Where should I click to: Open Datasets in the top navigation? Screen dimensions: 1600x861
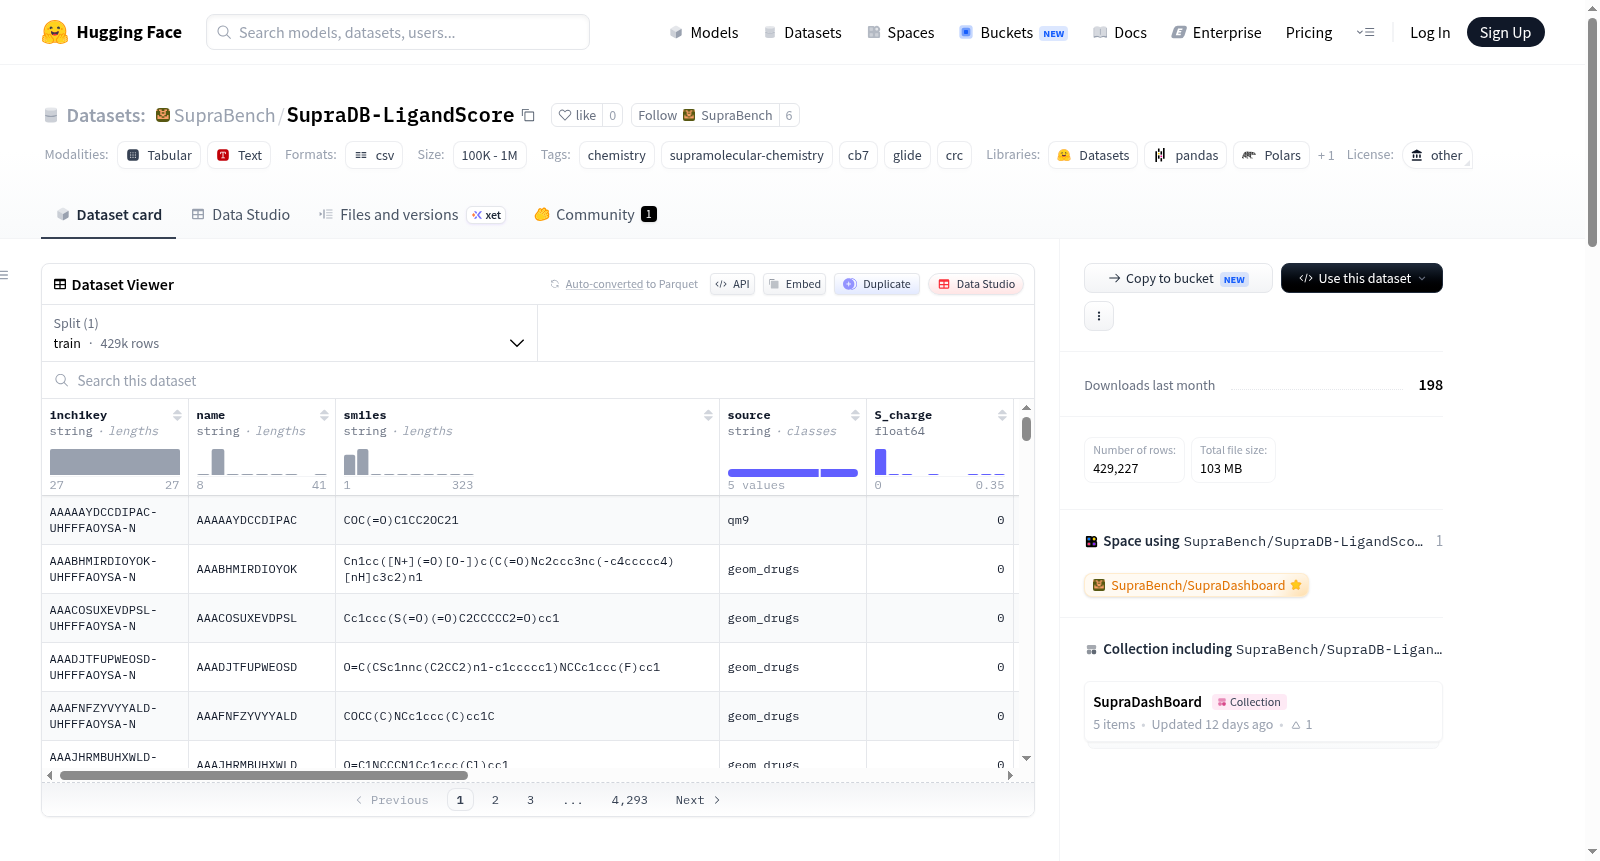(803, 33)
